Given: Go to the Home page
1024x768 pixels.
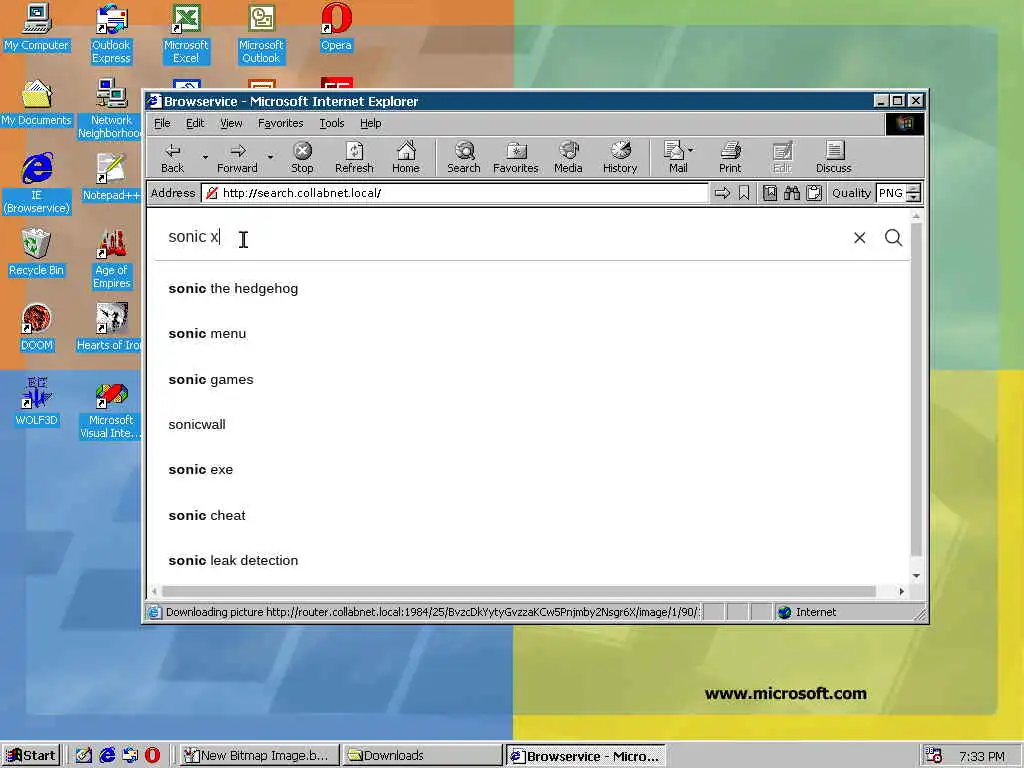Looking at the screenshot, I should [x=406, y=158].
